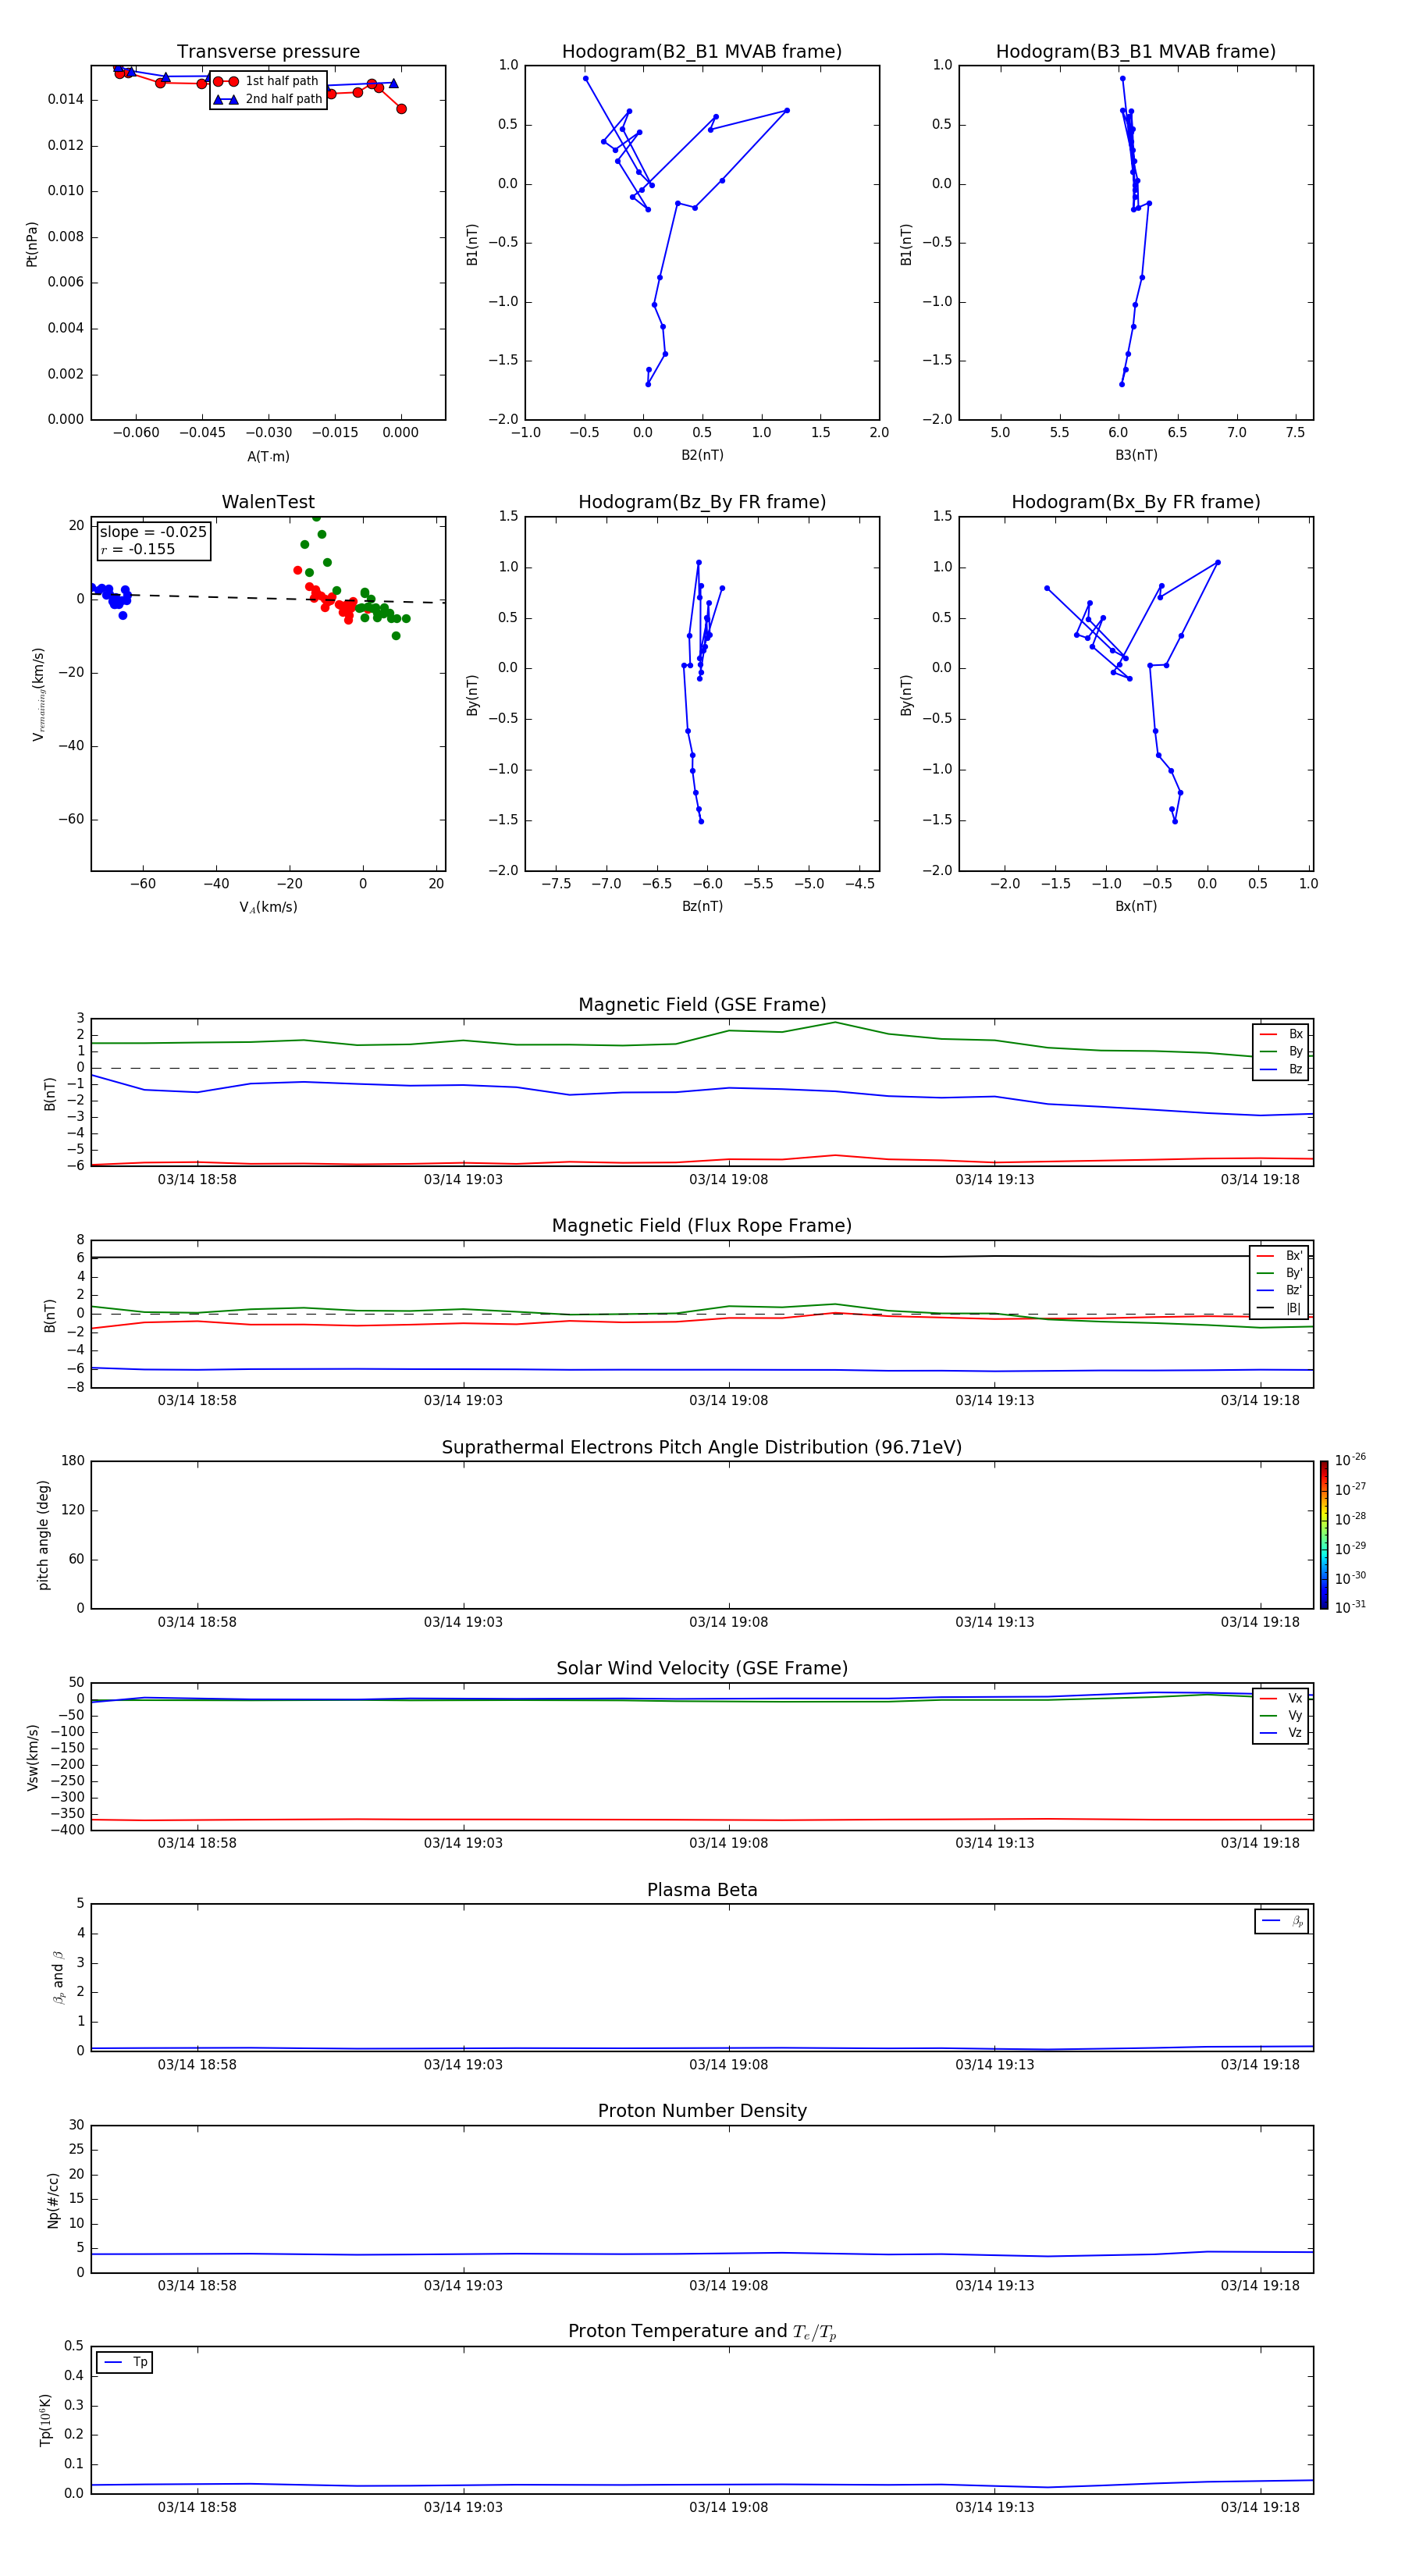Click the 10^-26 colorbar tick label
Viewport: 1405px width, 2576px height.
coord(1350,1460)
